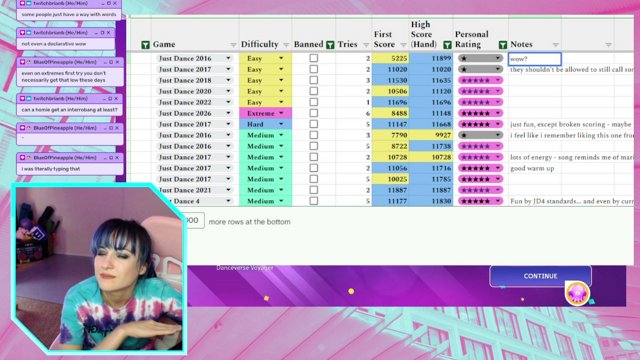Tick Banned checkbox in row with first score 11177

[x=313, y=201]
